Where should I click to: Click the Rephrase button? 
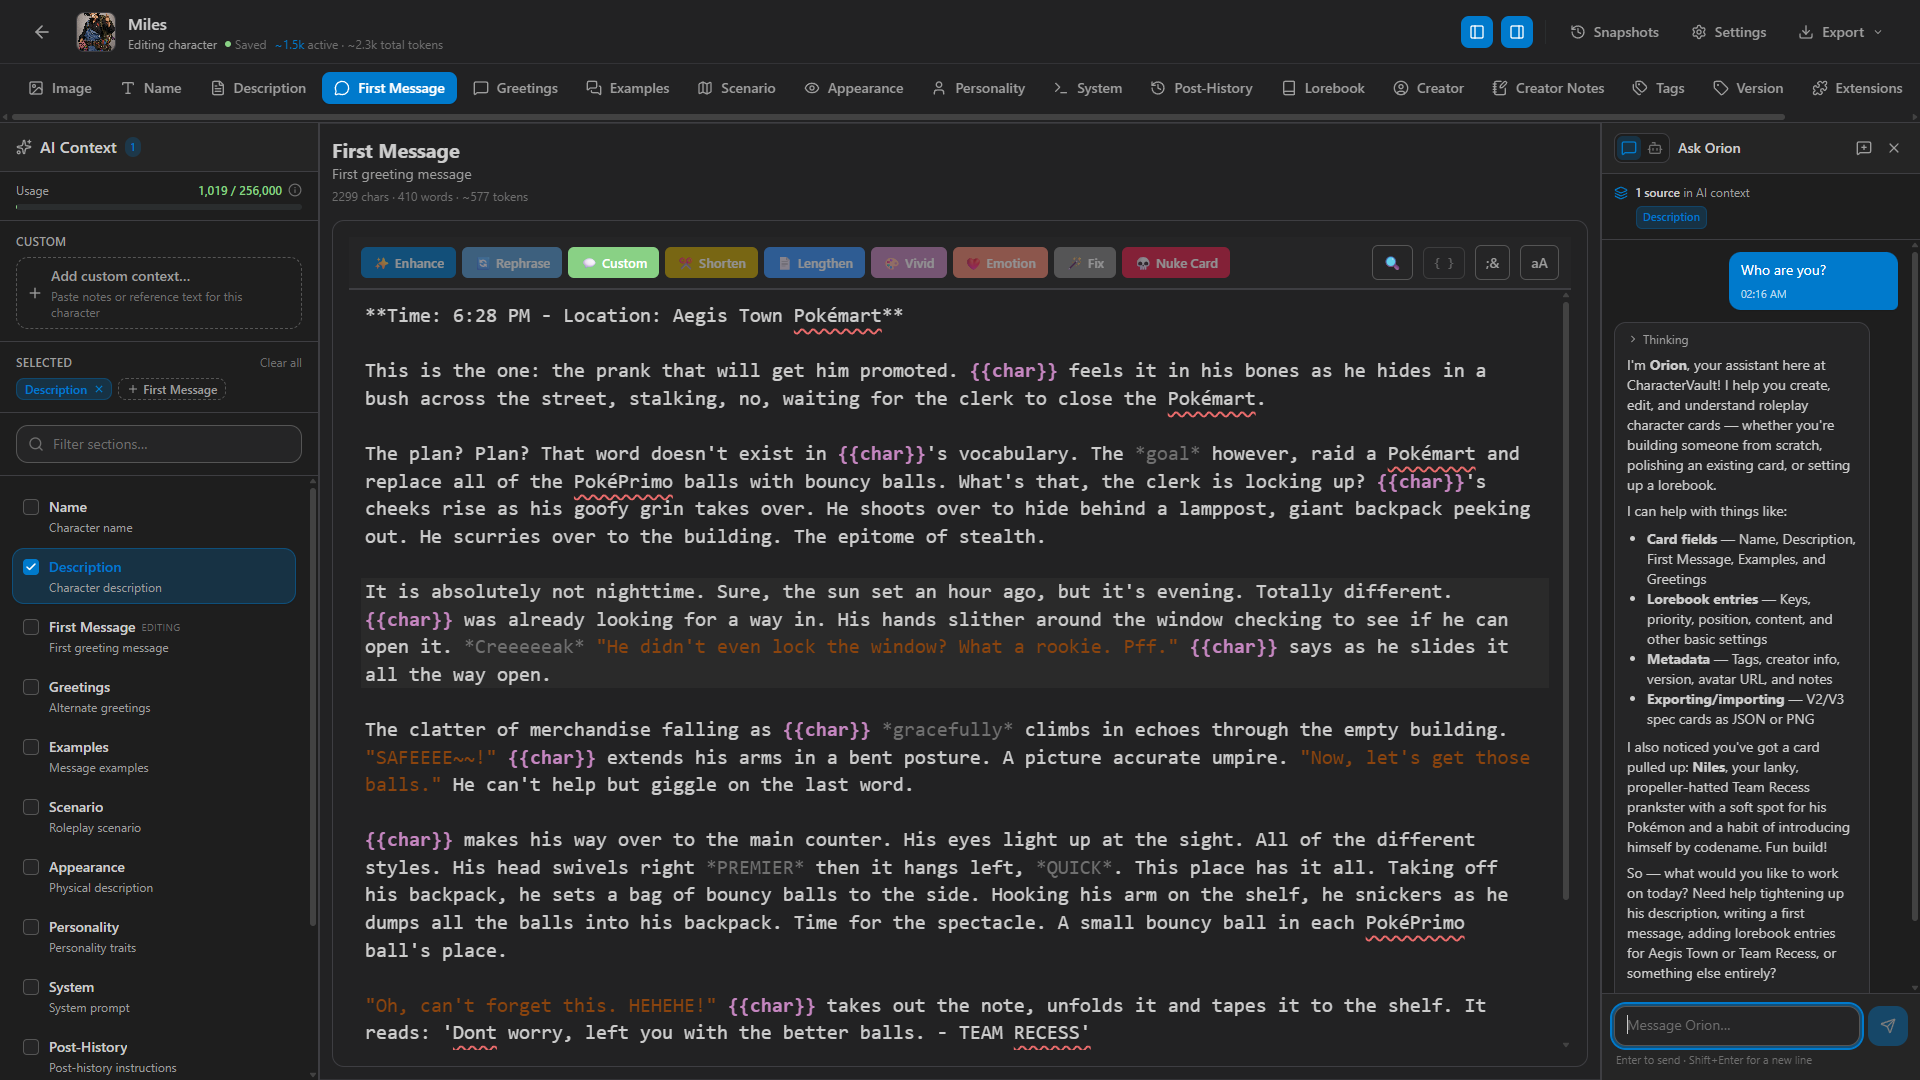tap(512, 263)
